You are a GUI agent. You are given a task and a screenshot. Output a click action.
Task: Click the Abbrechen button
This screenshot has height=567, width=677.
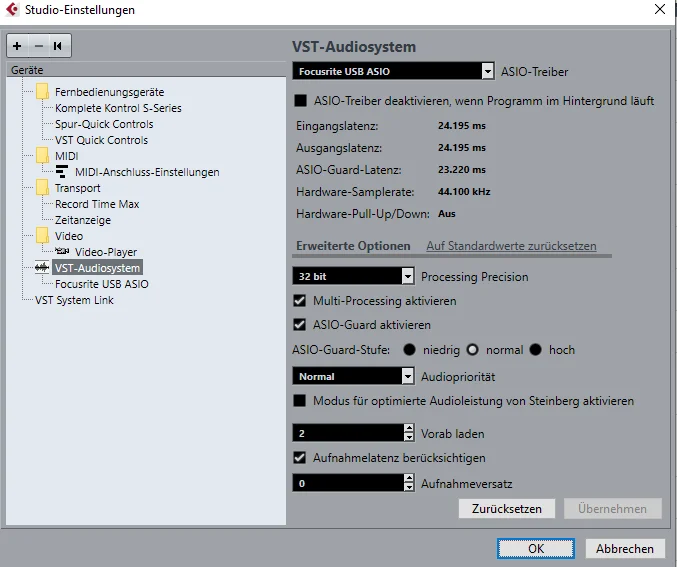coord(625,548)
